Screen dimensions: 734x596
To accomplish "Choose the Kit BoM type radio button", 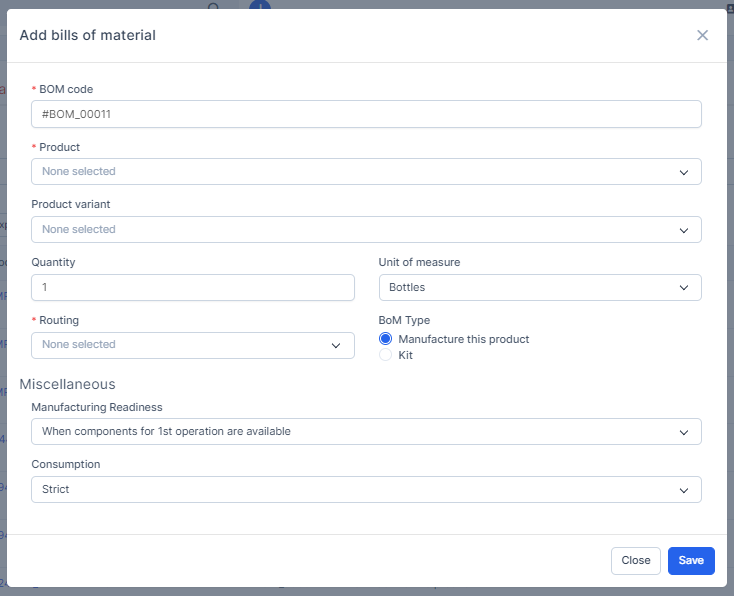I will [x=386, y=355].
